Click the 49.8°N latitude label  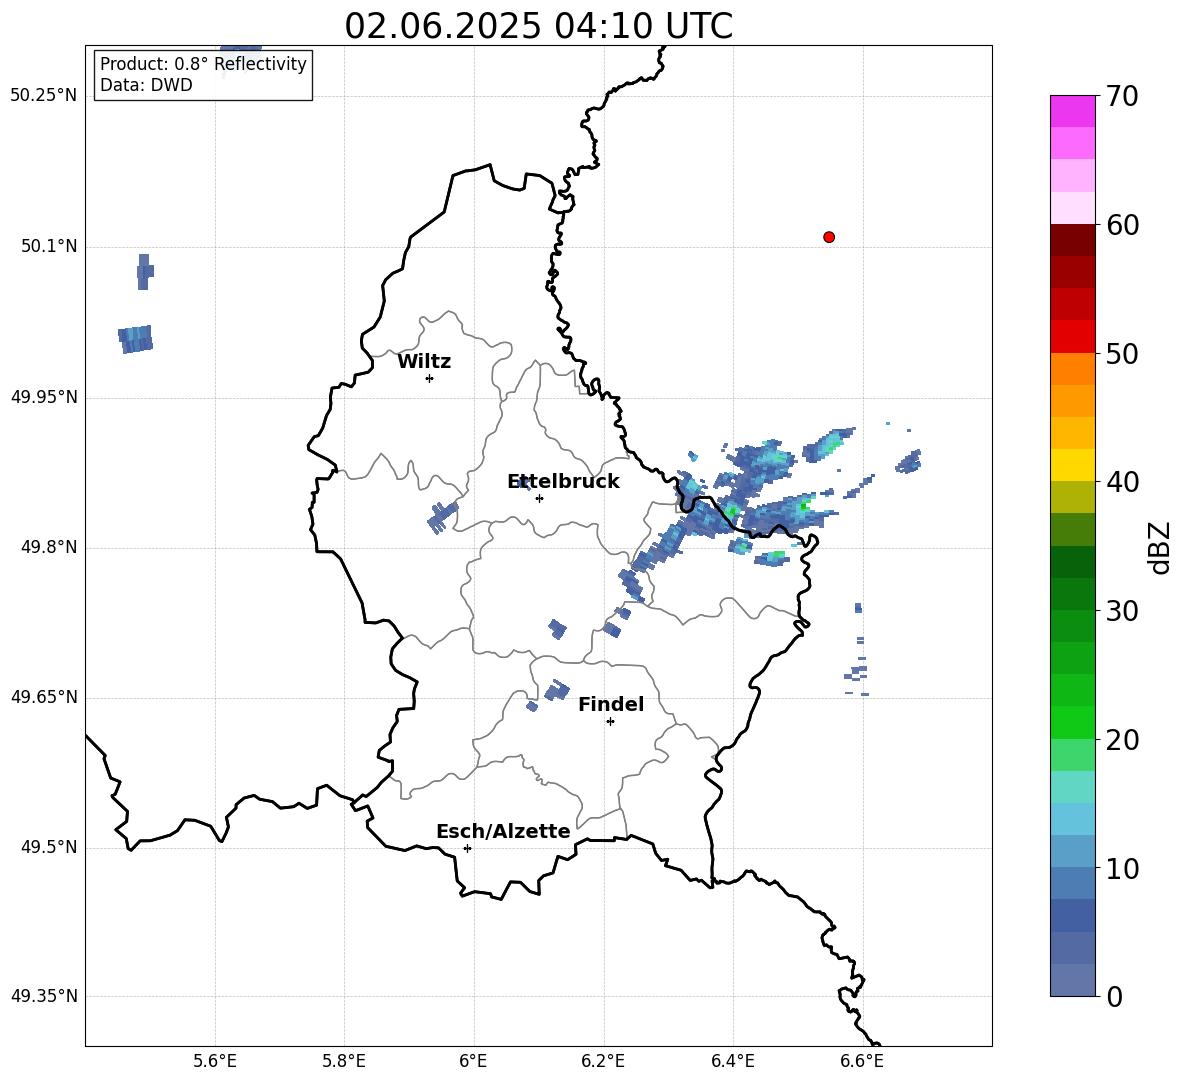point(49,546)
